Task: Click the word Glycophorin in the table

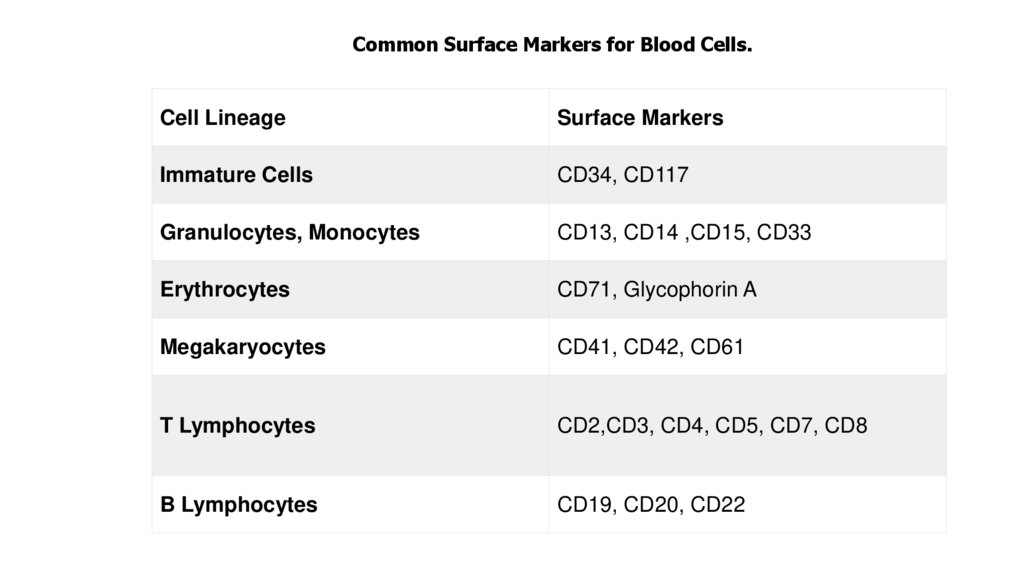Action: (x=679, y=290)
